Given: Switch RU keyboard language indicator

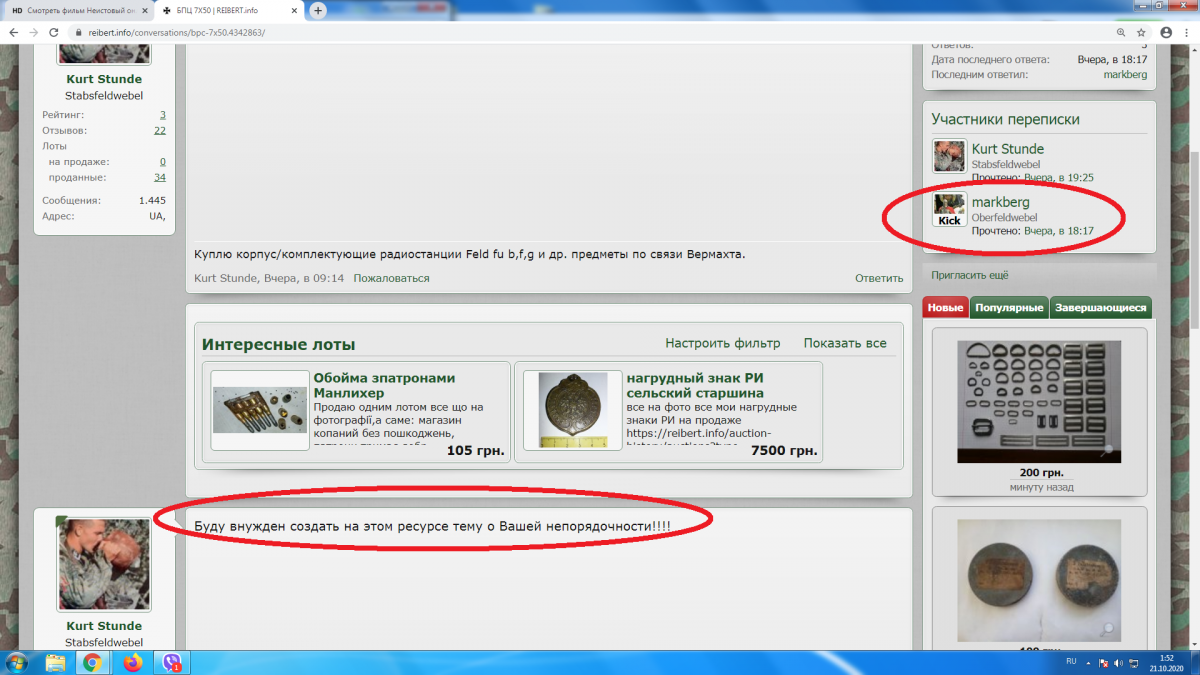Looking at the screenshot, I should coord(1069,662).
